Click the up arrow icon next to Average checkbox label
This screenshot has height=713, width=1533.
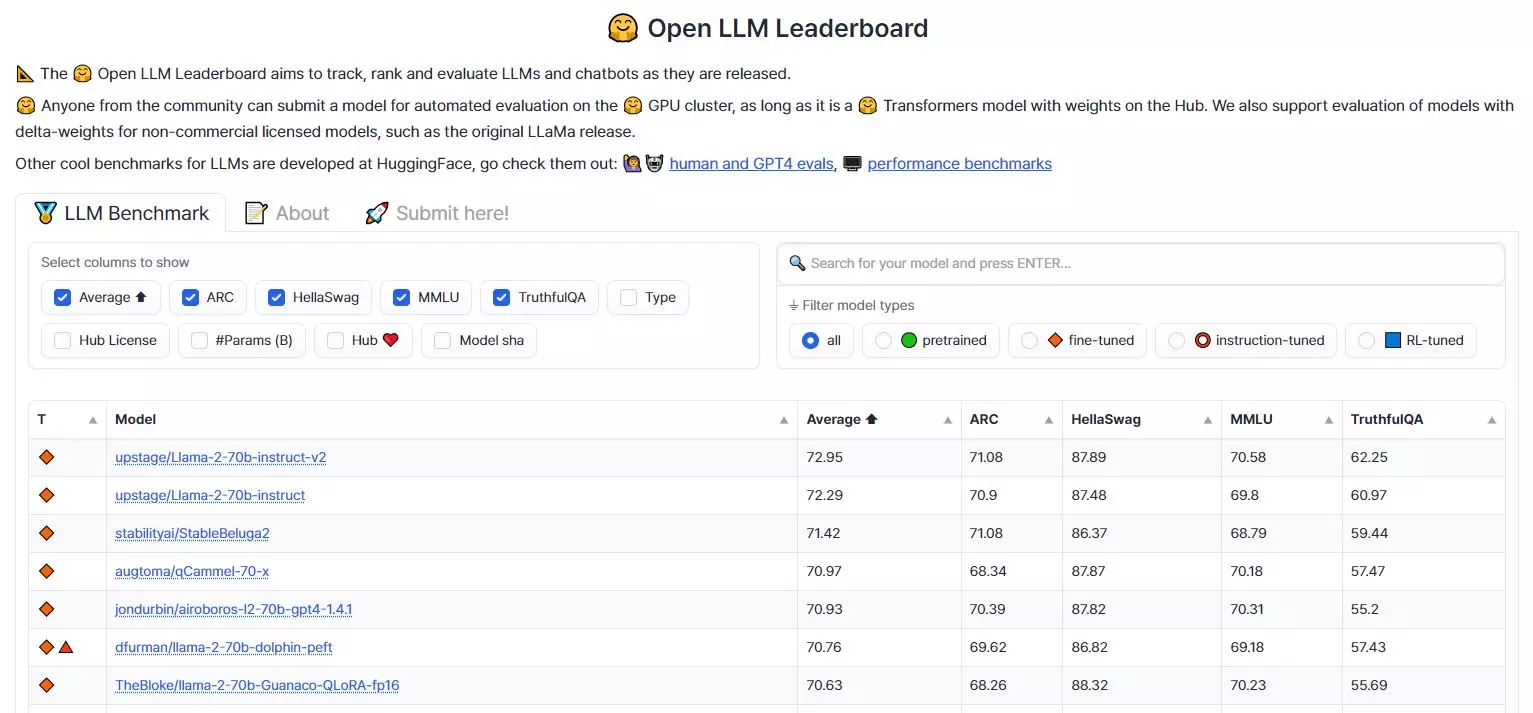tap(141, 297)
